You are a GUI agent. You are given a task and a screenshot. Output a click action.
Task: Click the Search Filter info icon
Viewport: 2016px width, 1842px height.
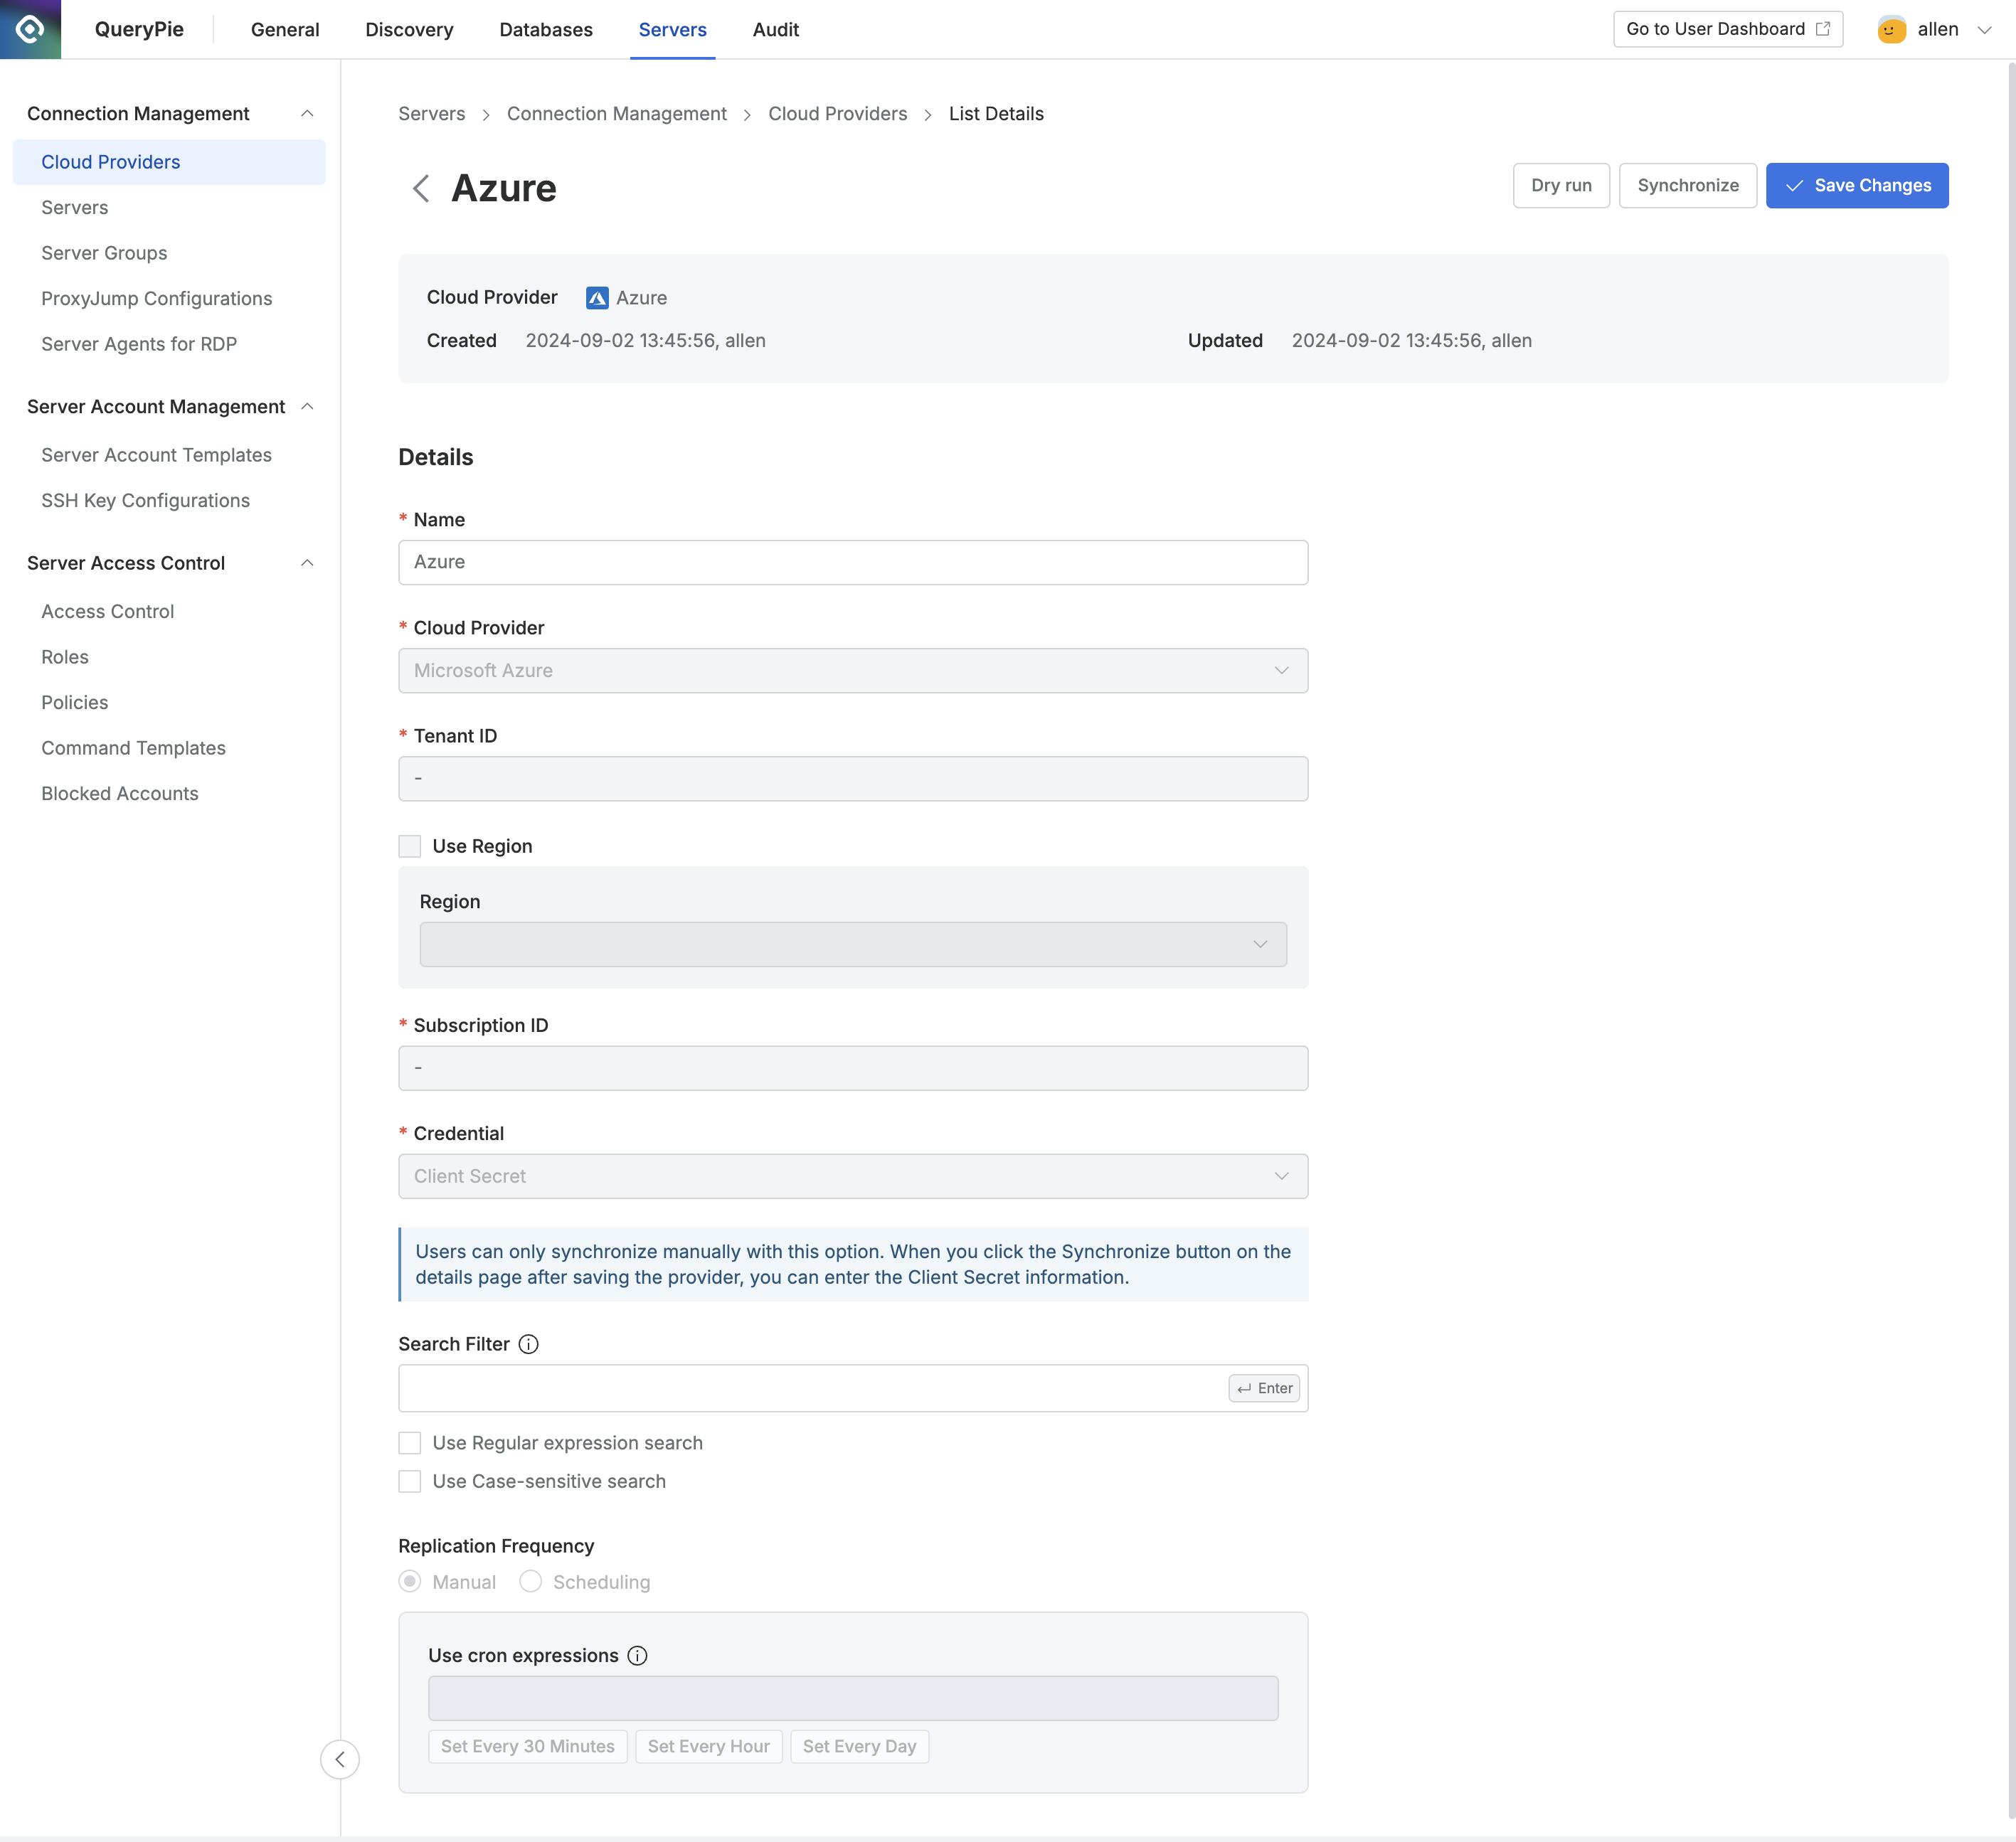(529, 1344)
